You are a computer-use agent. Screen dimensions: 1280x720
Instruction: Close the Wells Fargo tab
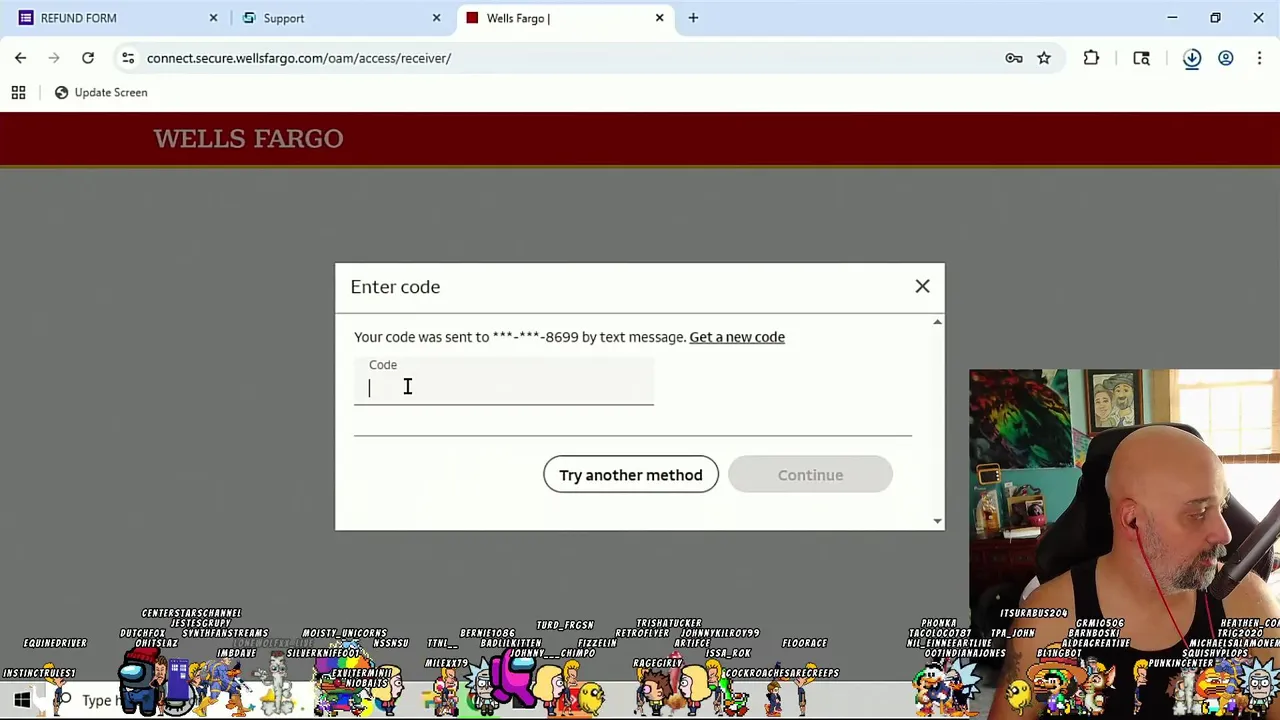659,18
